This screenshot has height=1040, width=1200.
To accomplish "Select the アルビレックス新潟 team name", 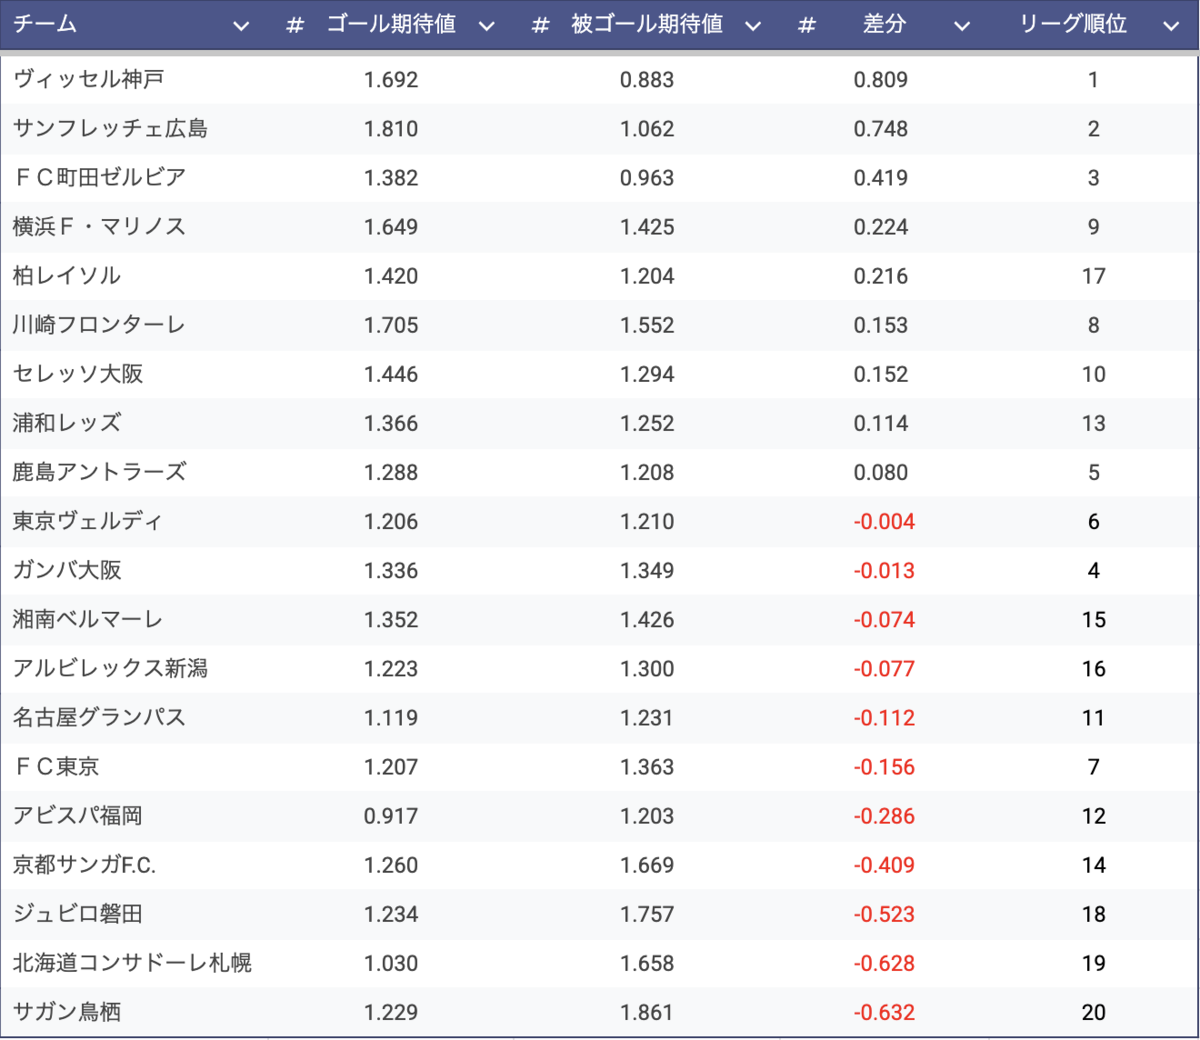I will (x=110, y=667).
